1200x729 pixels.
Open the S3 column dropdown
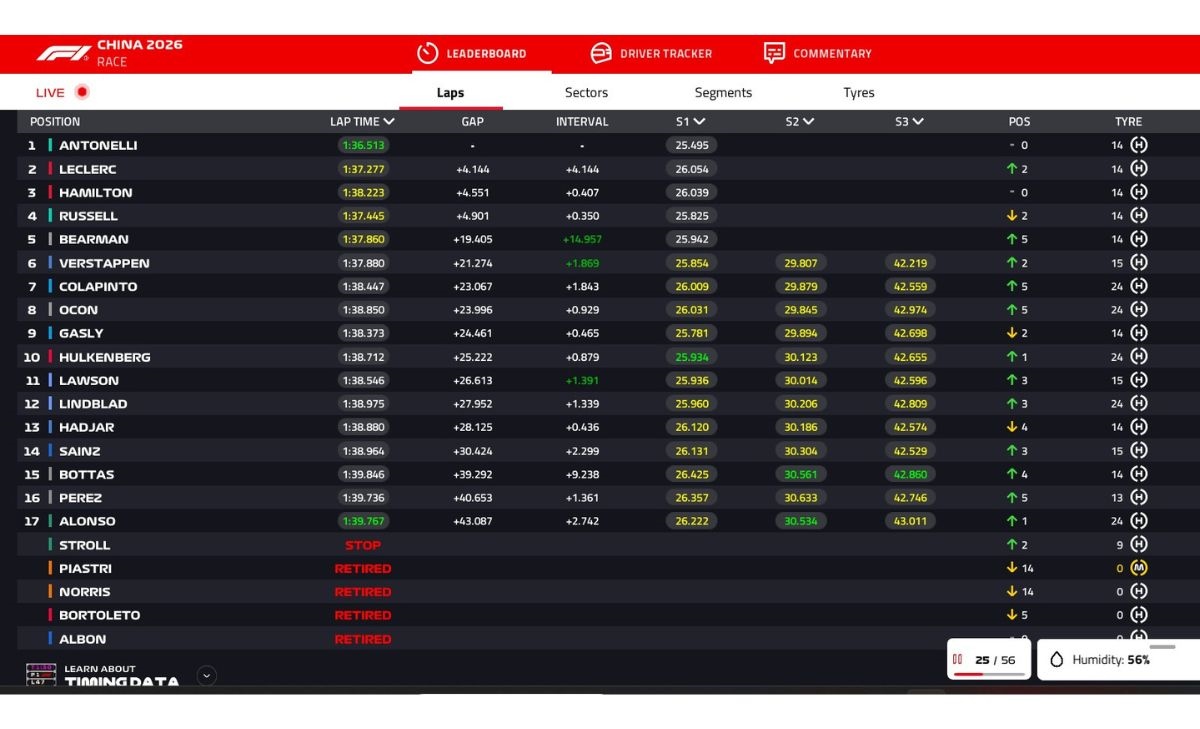[x=918, y=122]
